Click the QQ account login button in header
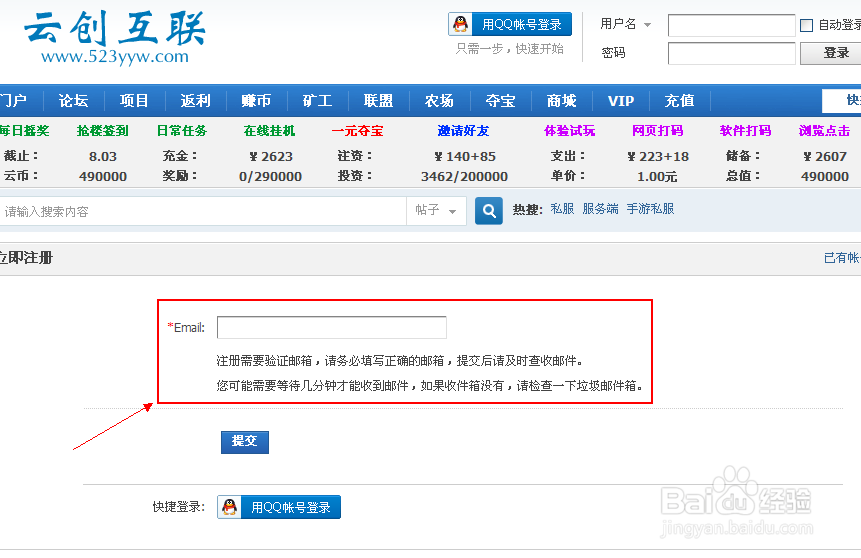 pyautogui.click(x=510, y=25)
